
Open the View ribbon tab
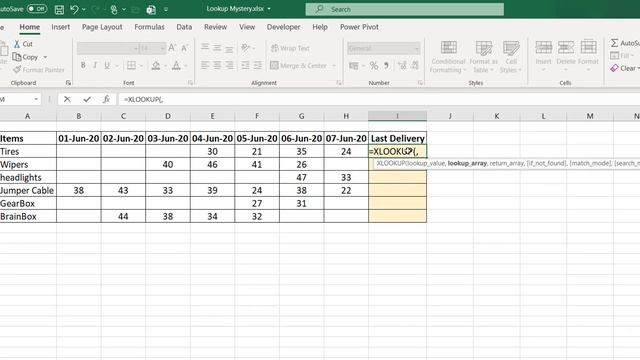(247, 27)
